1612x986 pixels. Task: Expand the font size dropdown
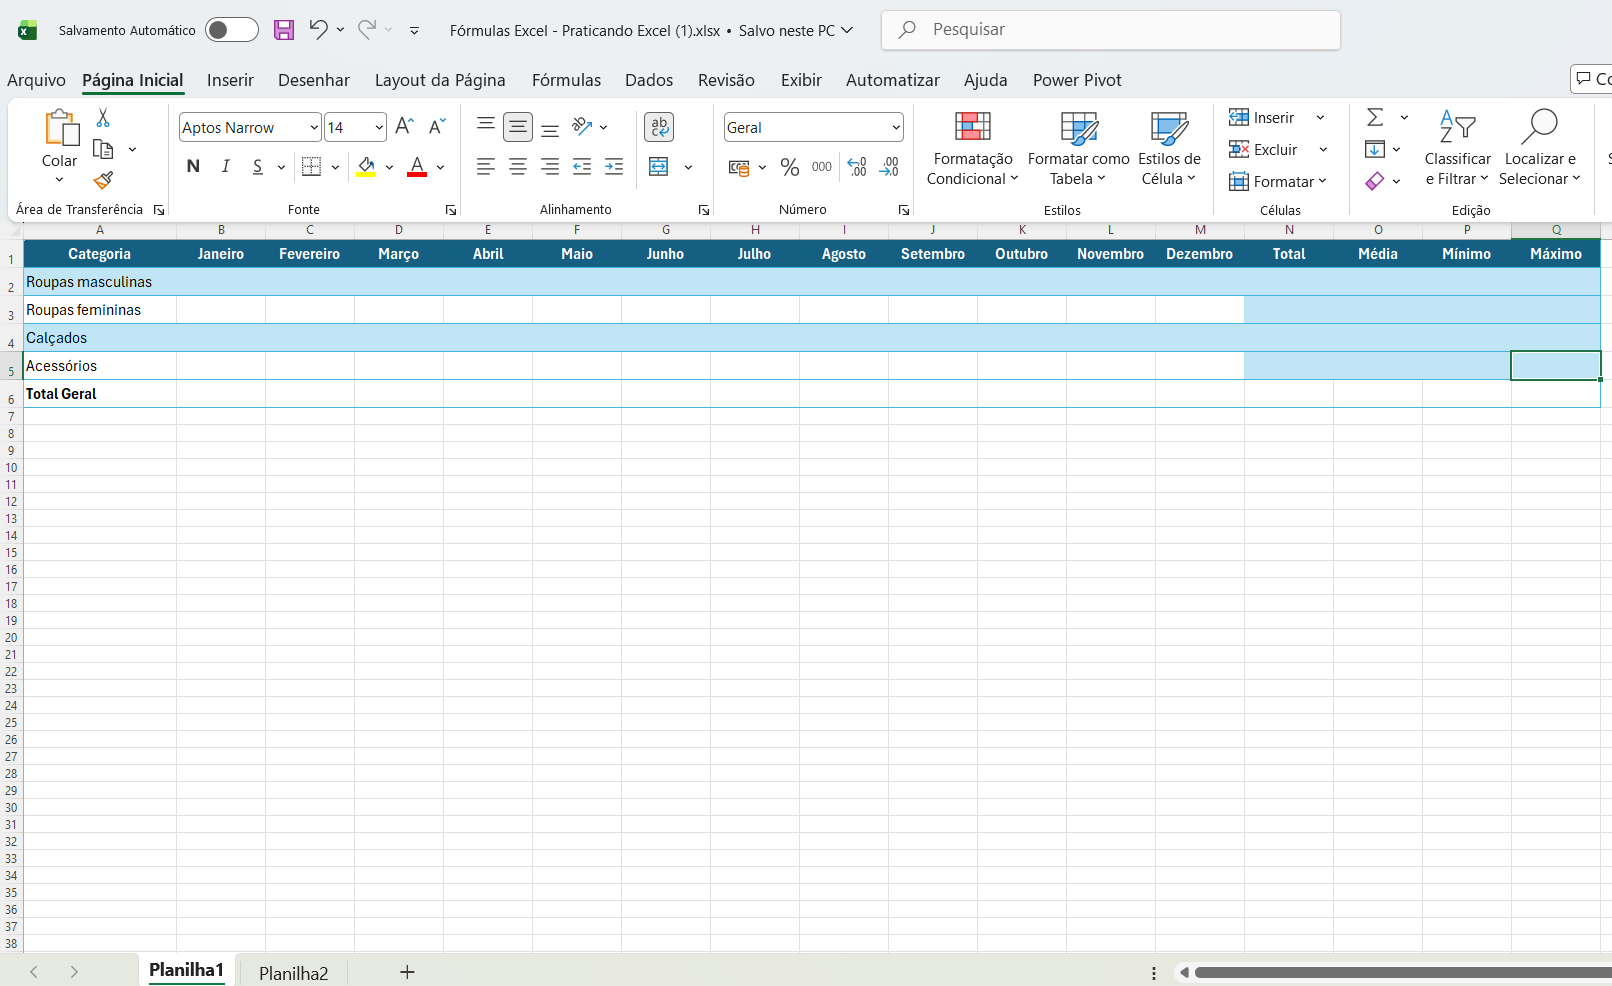pos(379,128)
